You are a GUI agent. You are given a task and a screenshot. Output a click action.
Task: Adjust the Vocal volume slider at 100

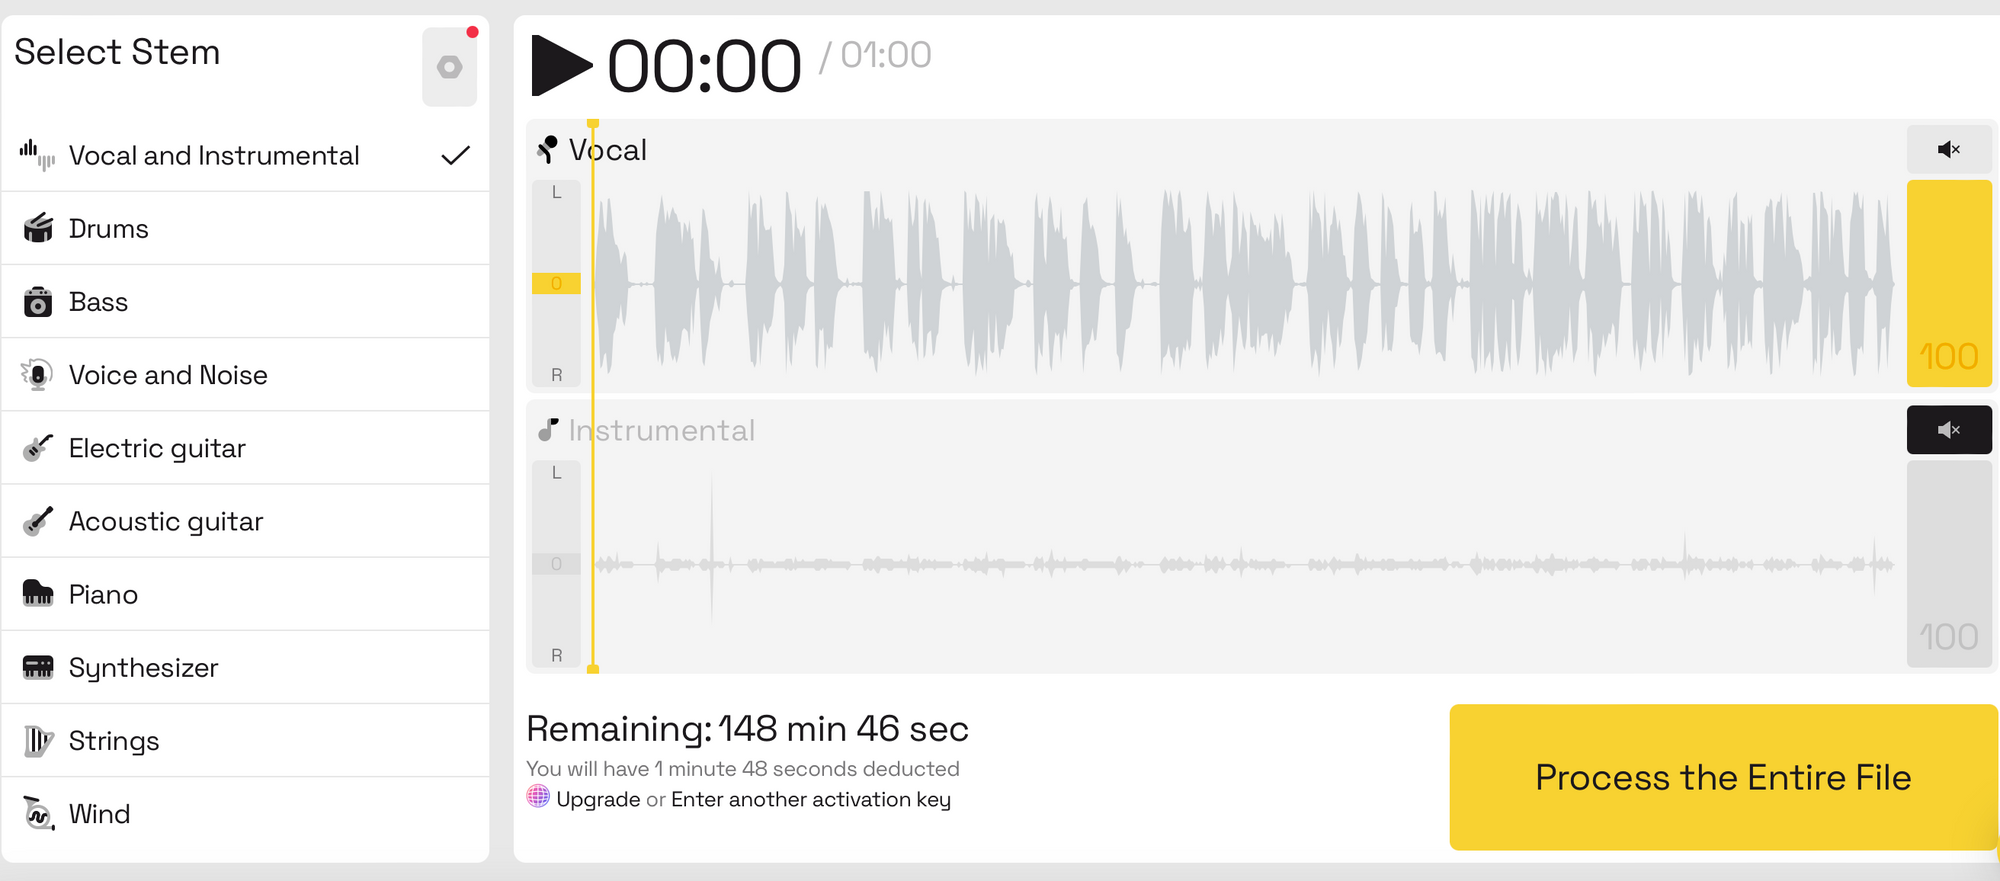1949,283
